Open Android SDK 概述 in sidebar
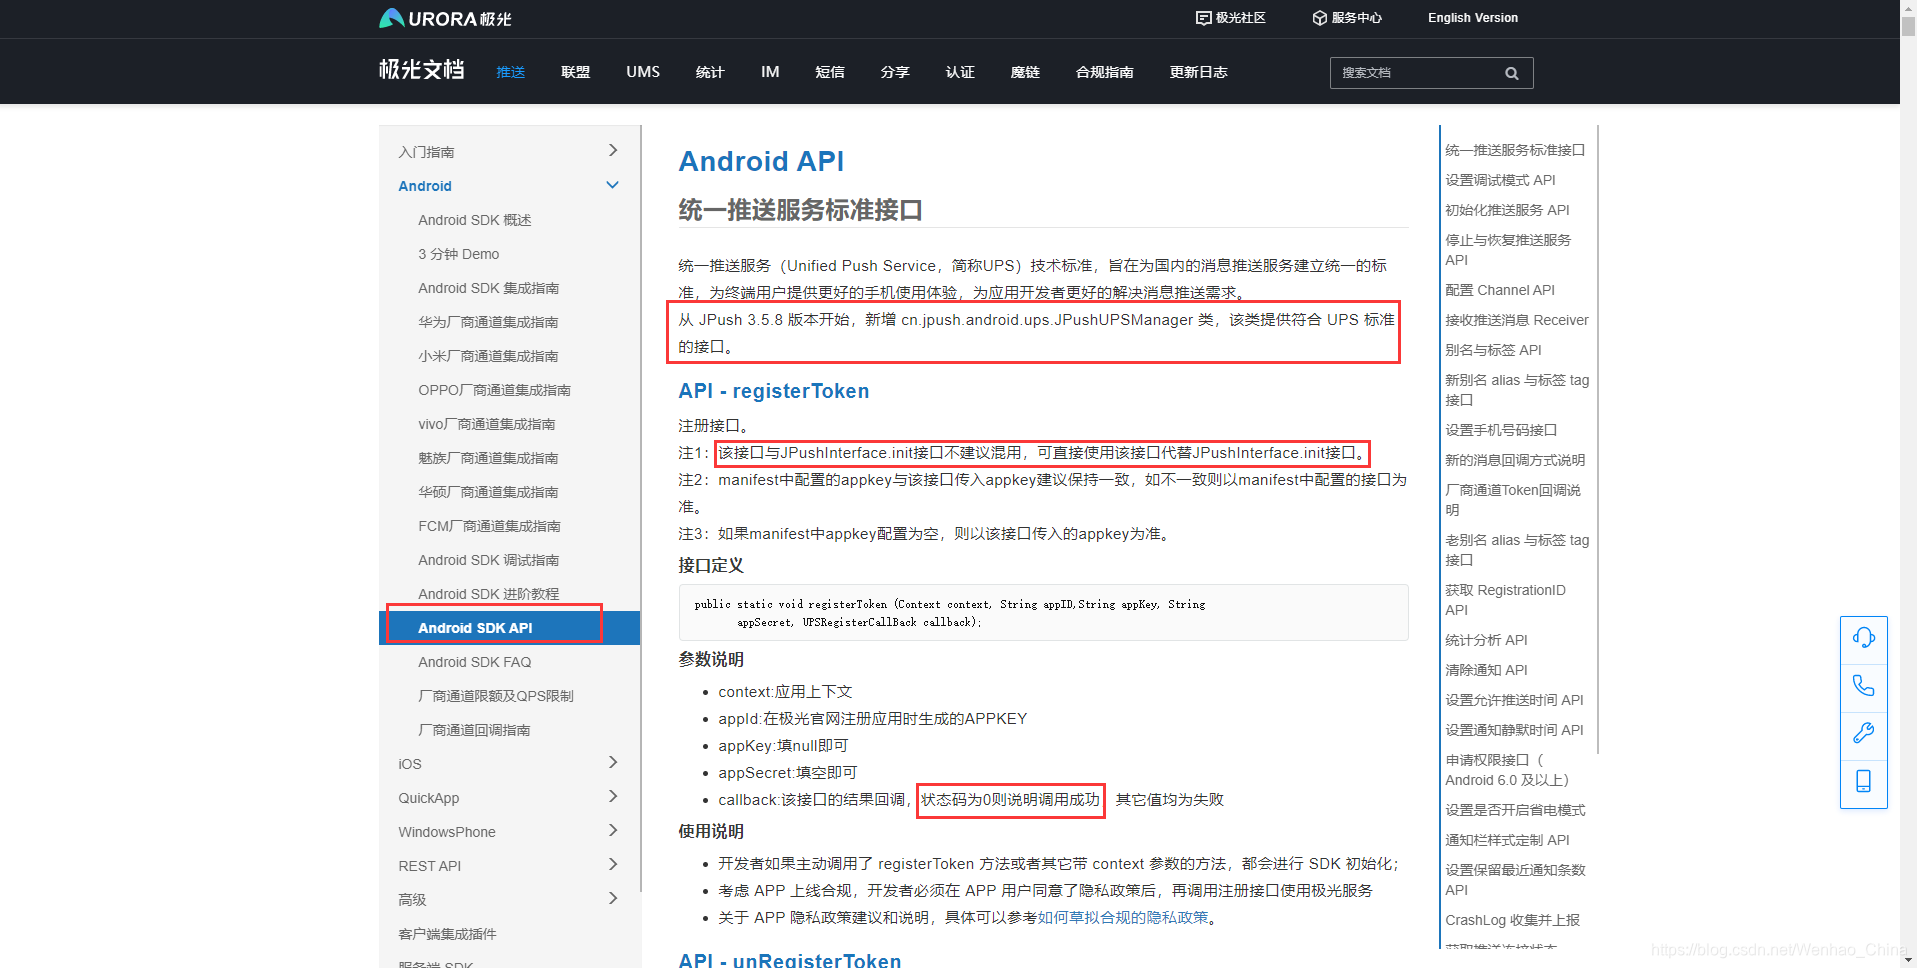1917x968 pixels. 474,220
